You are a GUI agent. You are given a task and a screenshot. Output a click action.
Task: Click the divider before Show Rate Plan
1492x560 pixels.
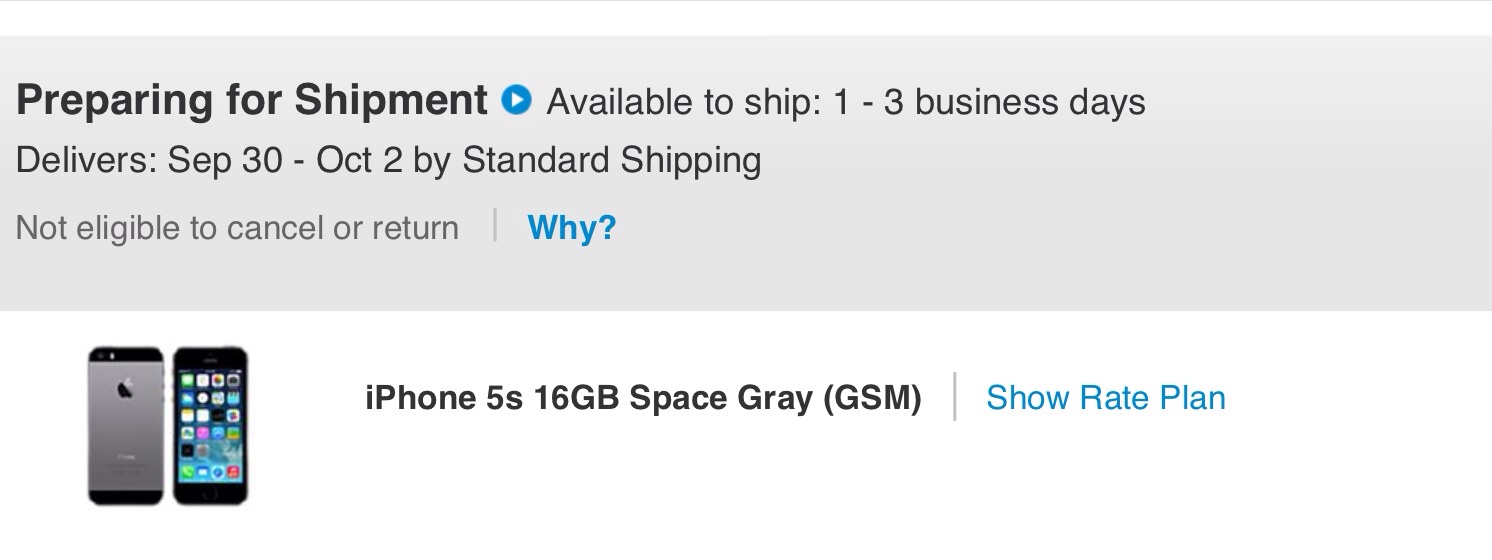(955, 397)
